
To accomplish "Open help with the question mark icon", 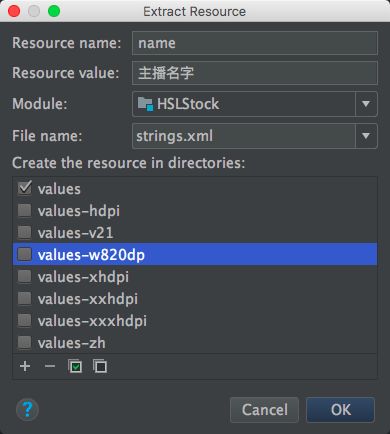I will coord(27,410).
